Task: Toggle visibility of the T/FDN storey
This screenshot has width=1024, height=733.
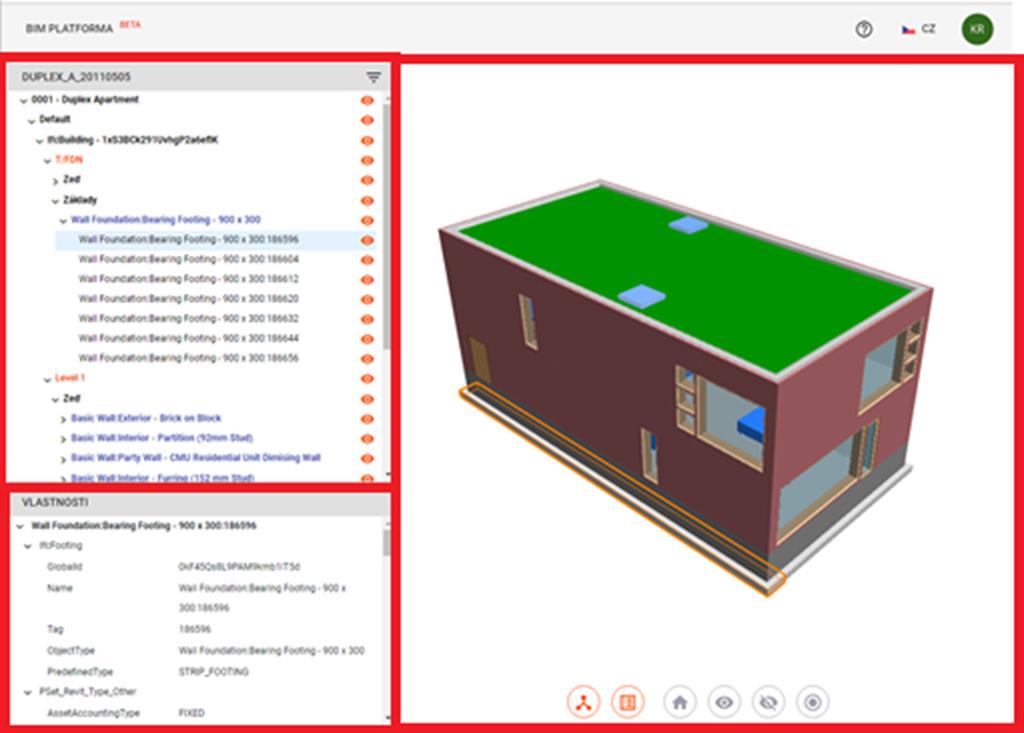Action: pyautogui.click(x=368, y=160)
